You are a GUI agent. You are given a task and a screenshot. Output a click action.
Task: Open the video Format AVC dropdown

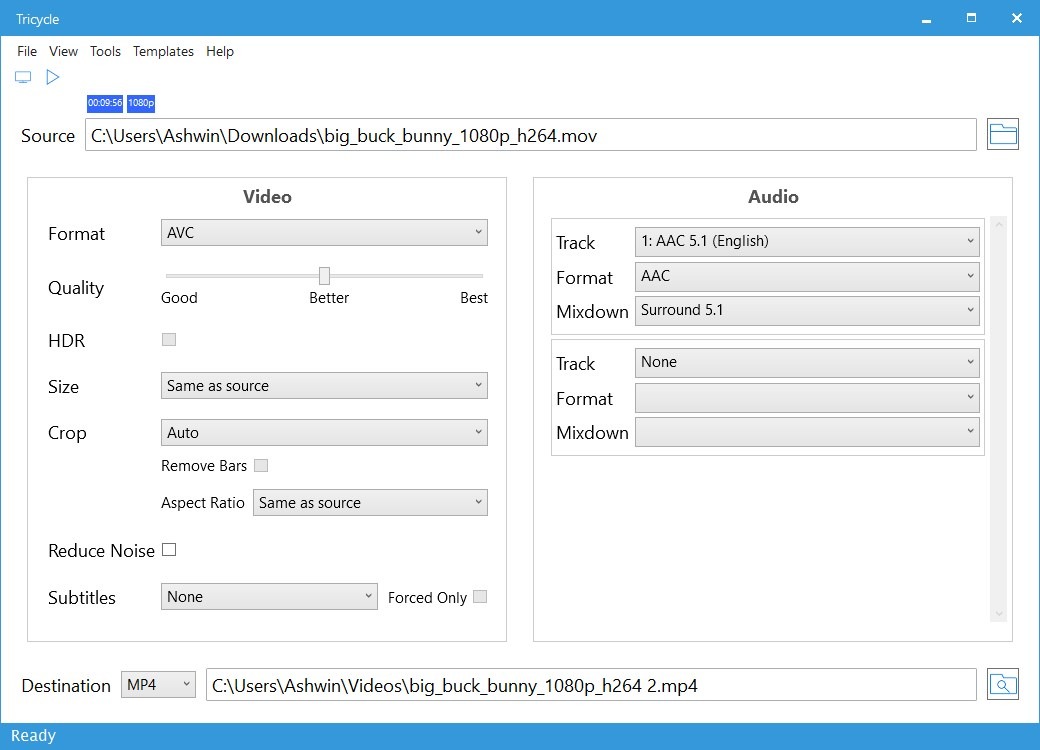(x=324, y=233)
